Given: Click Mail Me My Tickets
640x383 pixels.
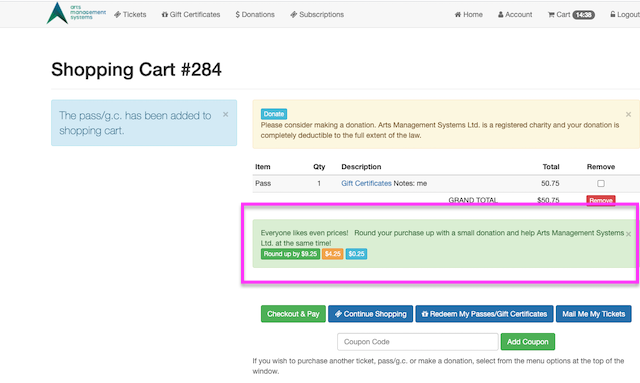Looking at the screenshot, I should pyautogui.click(x=593, y=314).
